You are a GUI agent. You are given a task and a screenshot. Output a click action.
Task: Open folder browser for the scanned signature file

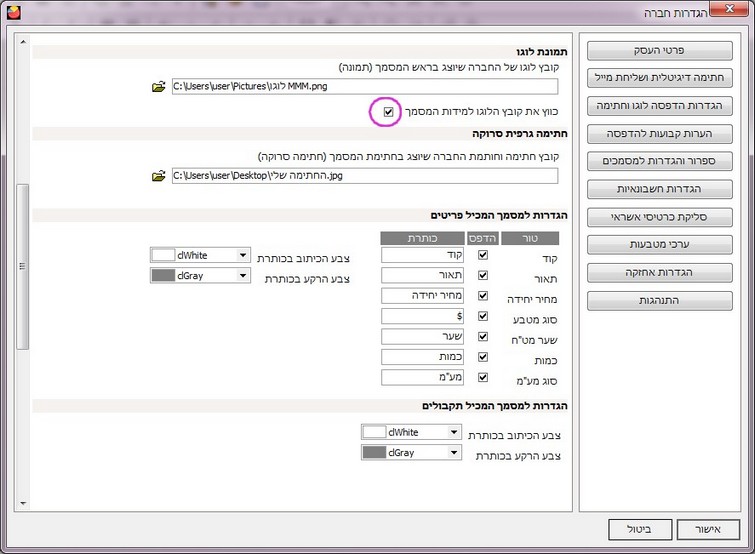click(x=157, y=176)
